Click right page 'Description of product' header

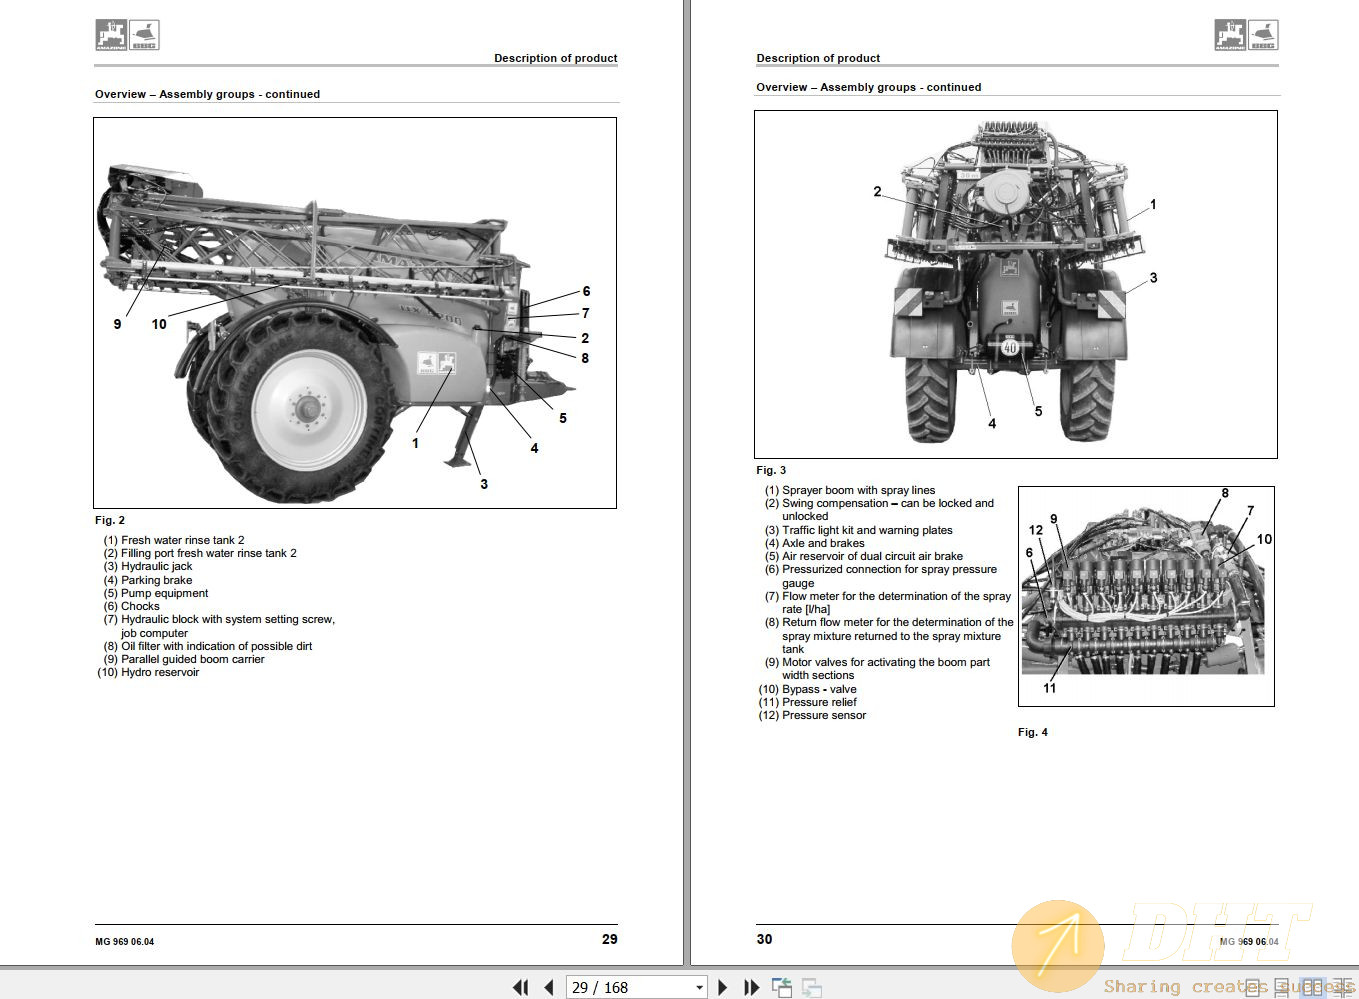tap(818, 58)
